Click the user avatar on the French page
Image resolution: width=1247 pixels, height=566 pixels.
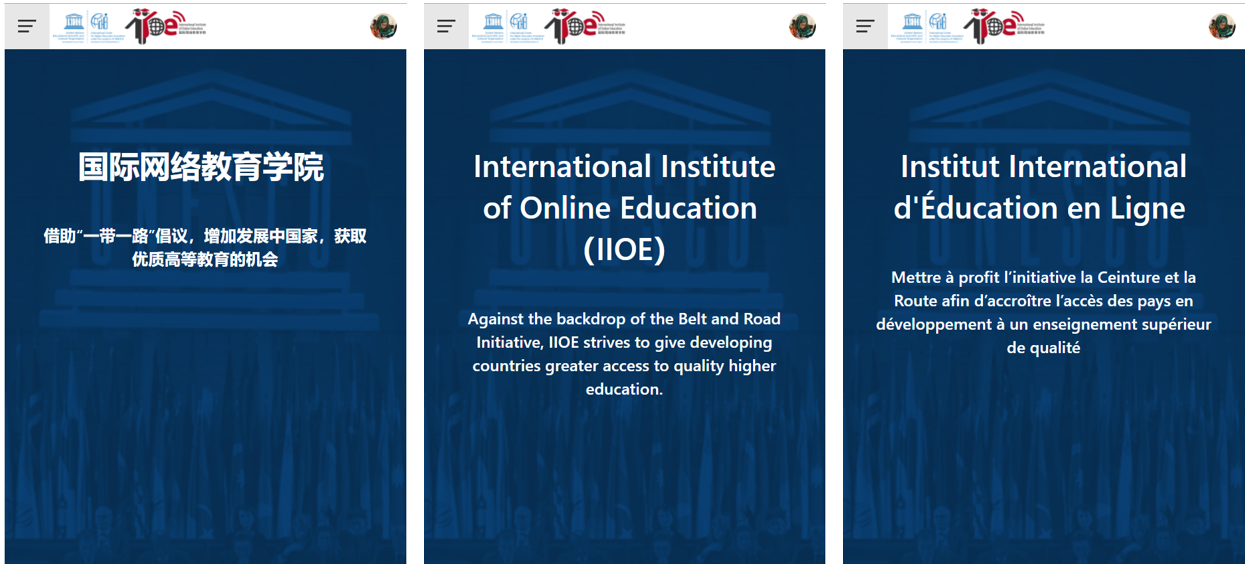pyautogui.click(x=1221, y=26)
